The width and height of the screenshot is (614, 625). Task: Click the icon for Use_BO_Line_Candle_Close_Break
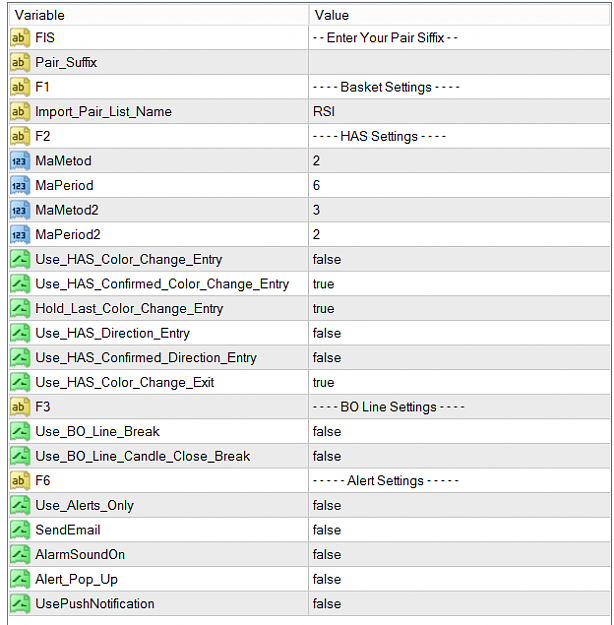(x=20, y=456)
